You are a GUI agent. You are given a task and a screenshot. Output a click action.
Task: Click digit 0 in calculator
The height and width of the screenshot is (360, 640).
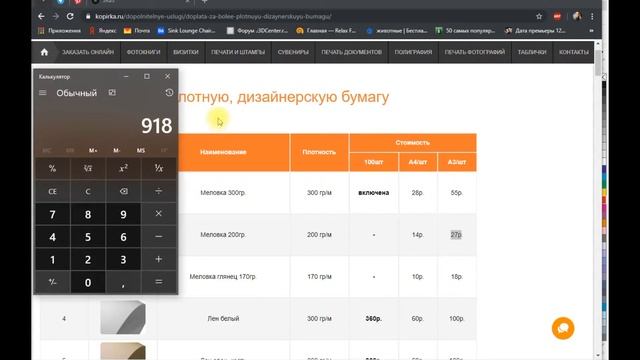coord(88,282)
